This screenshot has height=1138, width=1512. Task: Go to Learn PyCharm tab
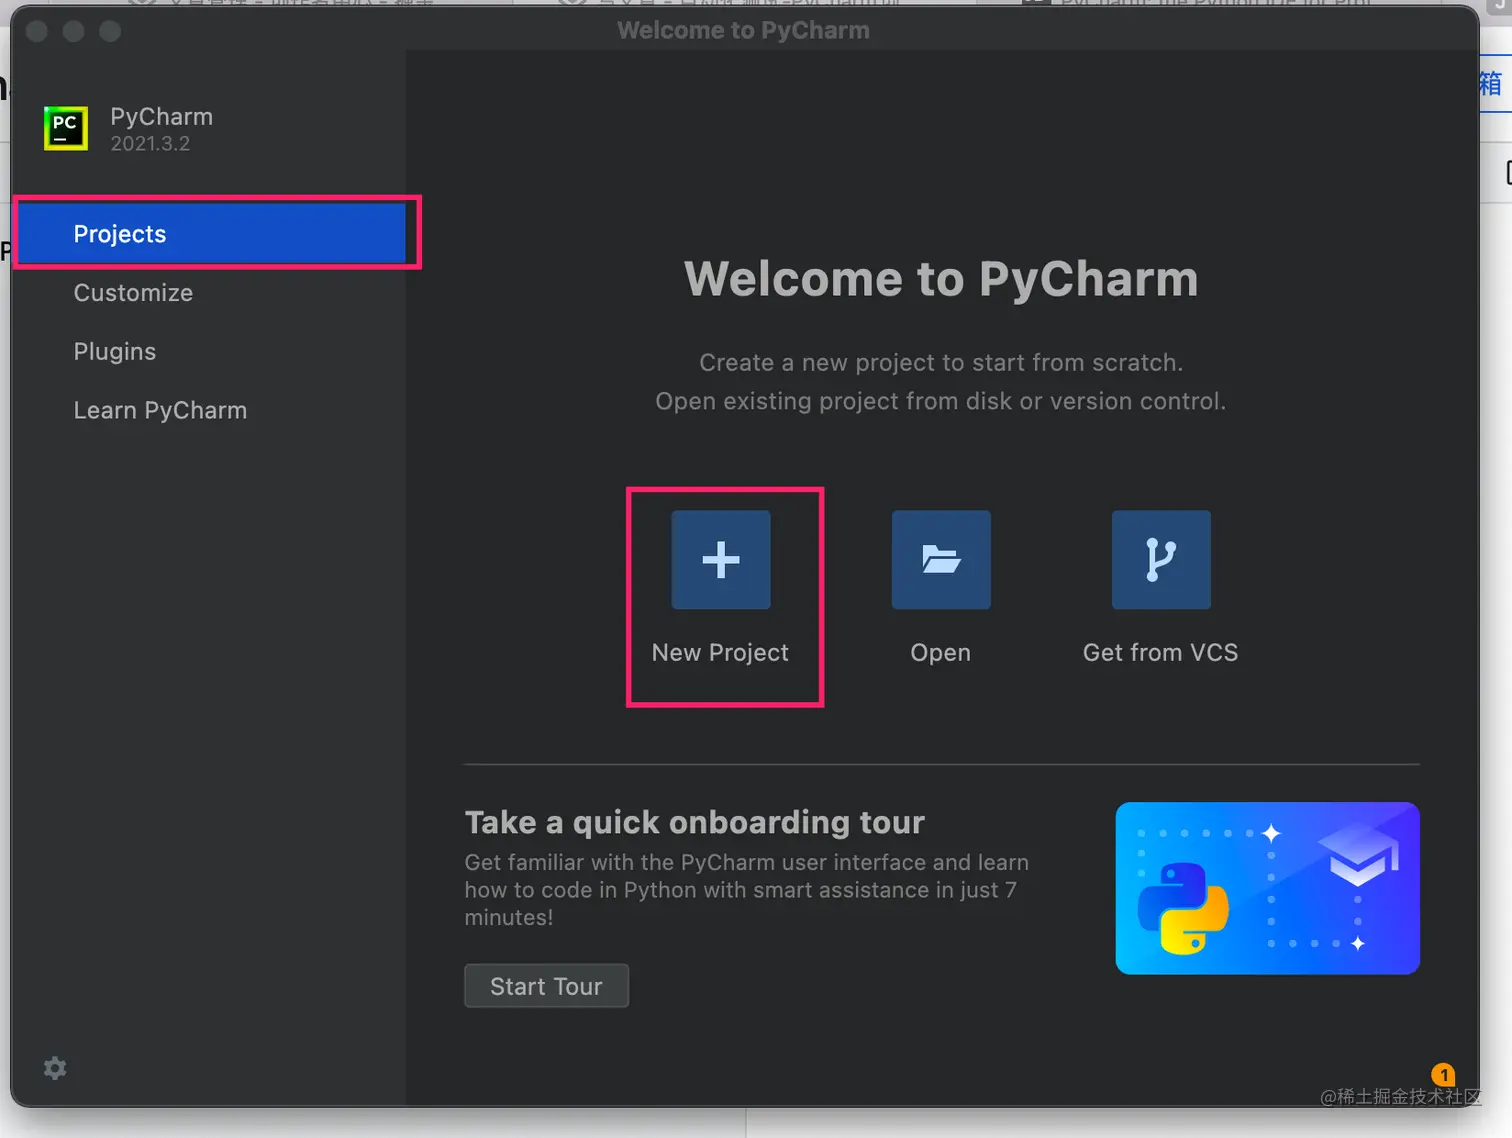[160, 411]
